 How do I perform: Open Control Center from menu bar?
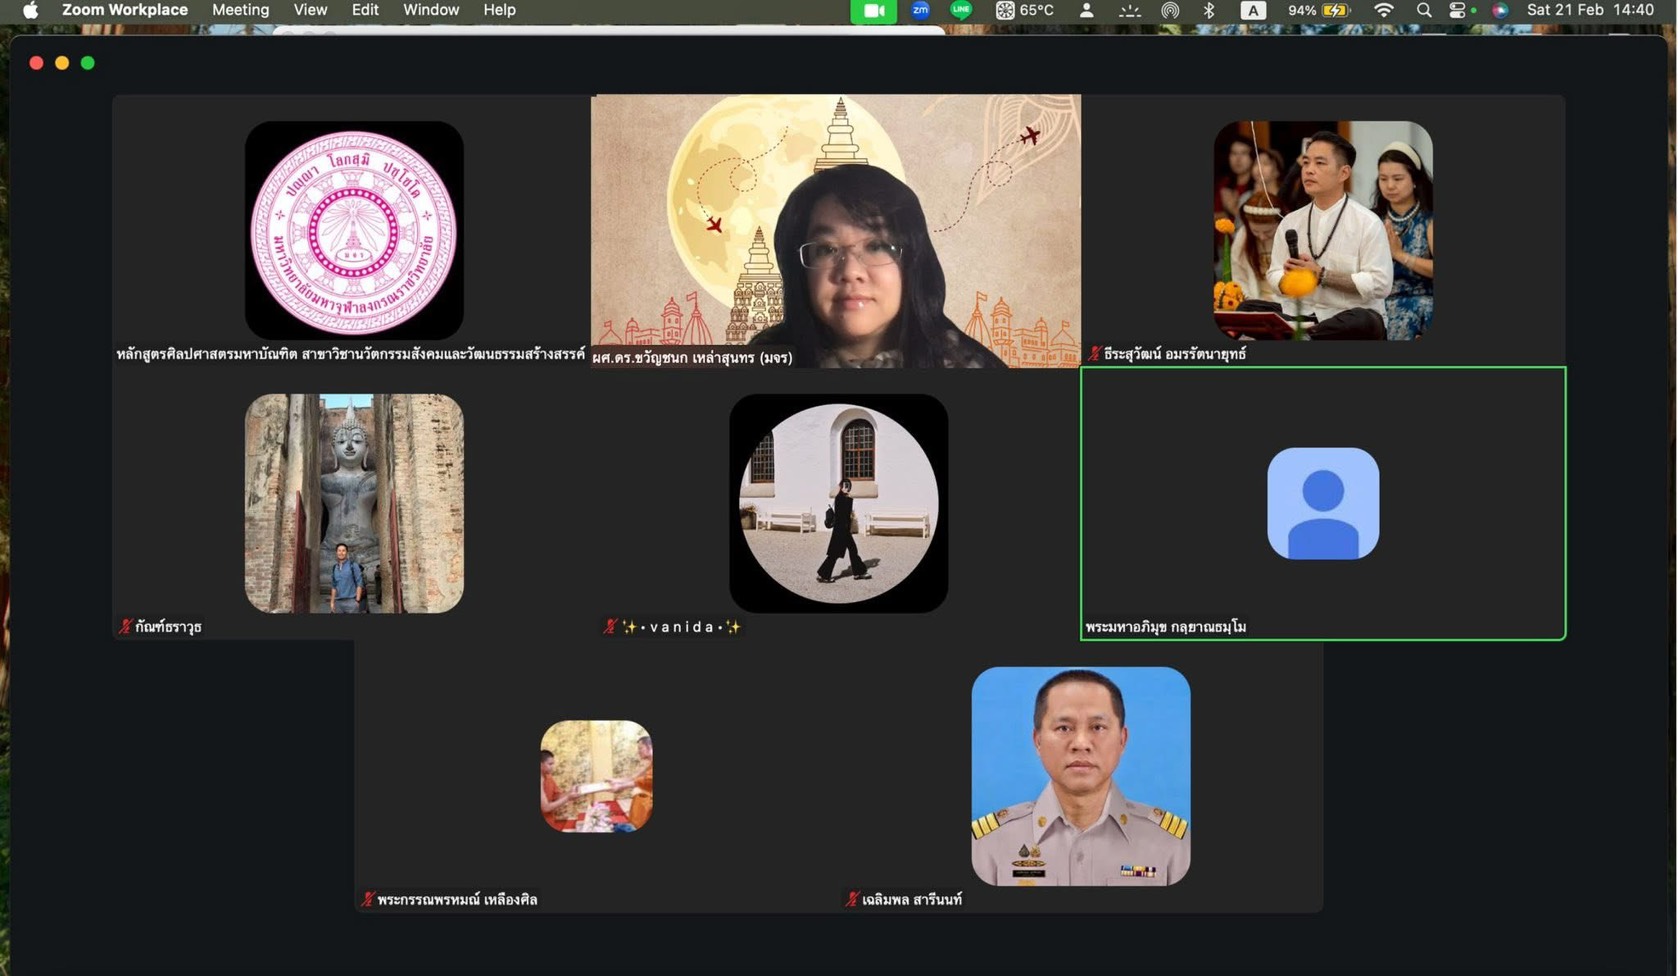point(1458,10)
